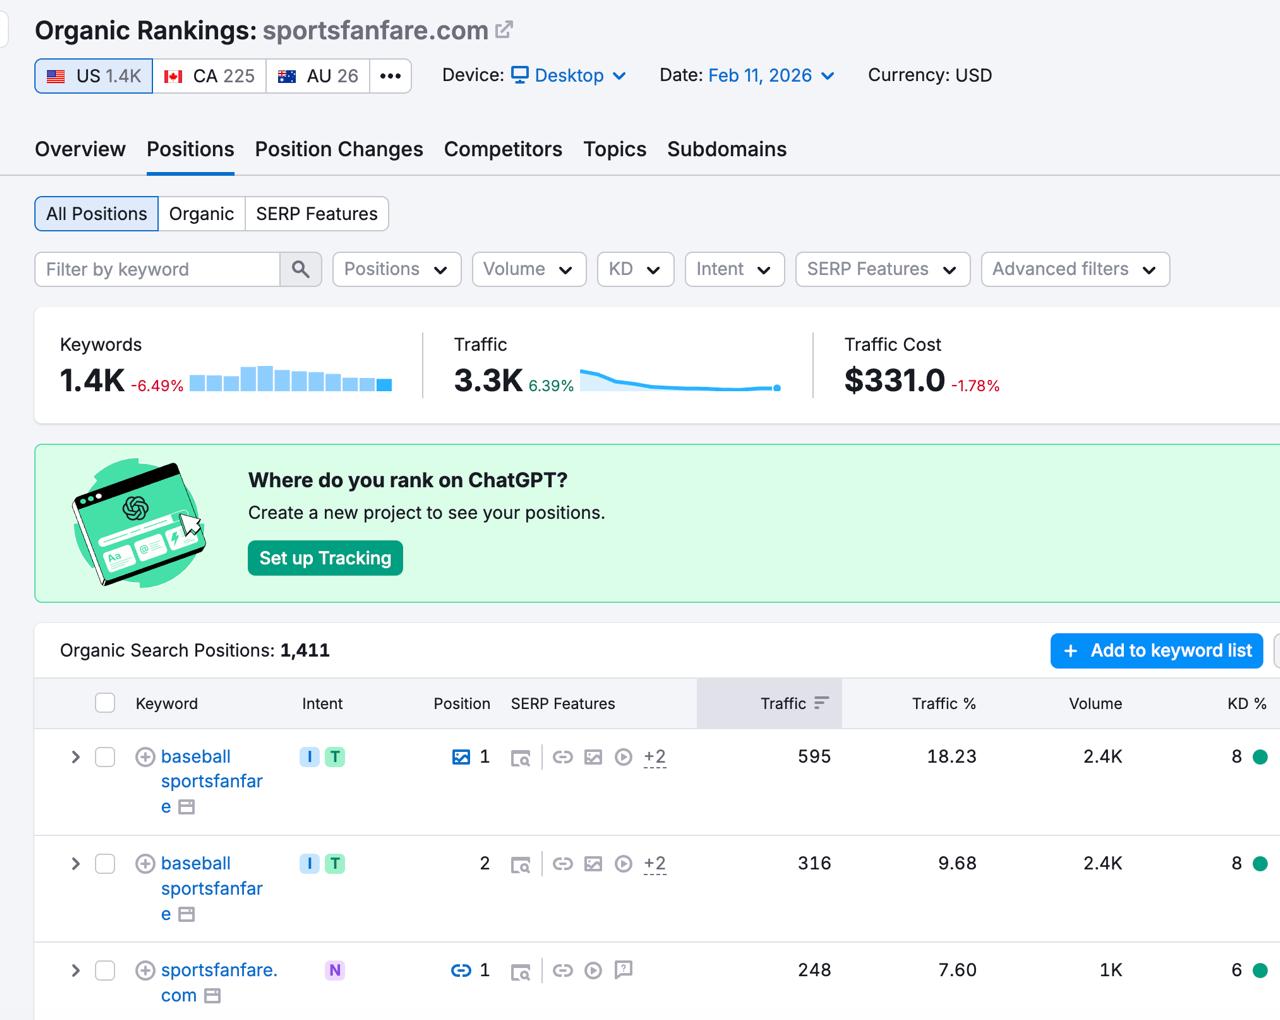This screenshot has width=1280, height=1020.
Task: Expand the first baseball sportsfanfare row chevron
Action: coord(75,757)
